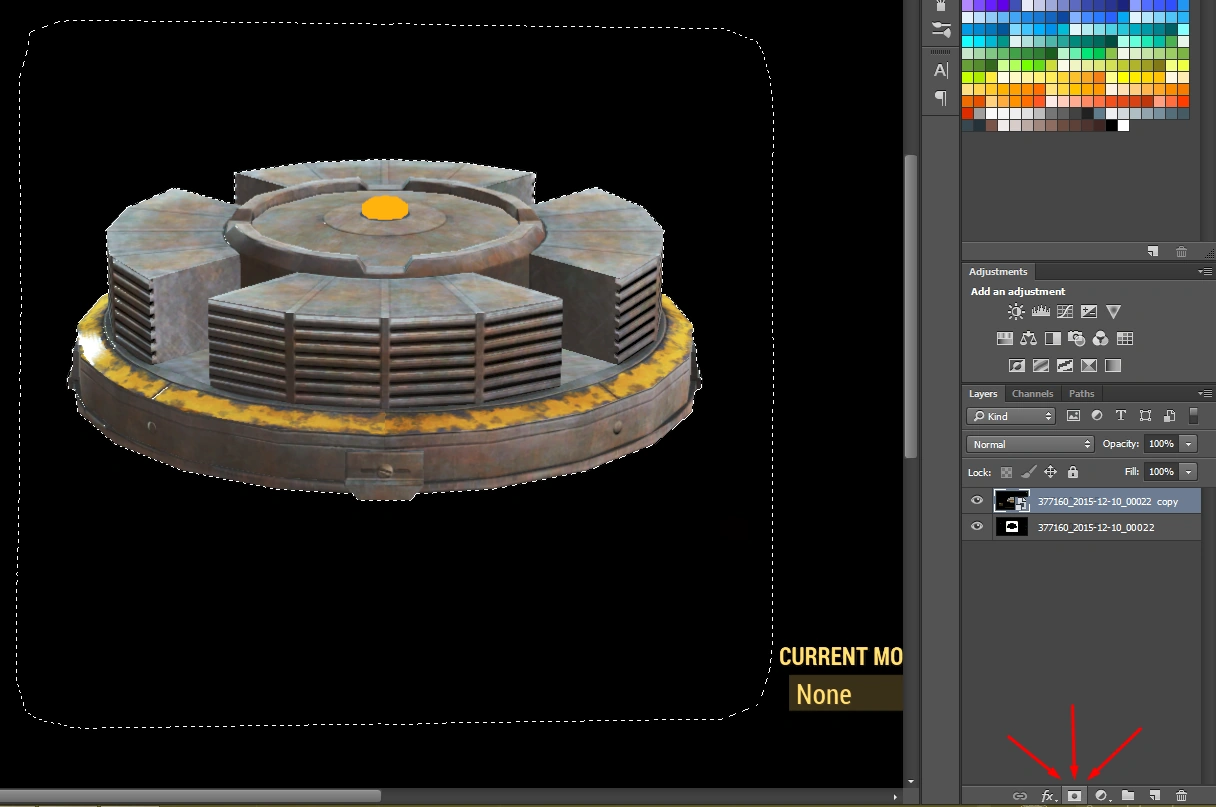The image size is (1216, 807).
Task: Add a Curves adjustment
Action: pyautogui.click(x=1065, y=312)
